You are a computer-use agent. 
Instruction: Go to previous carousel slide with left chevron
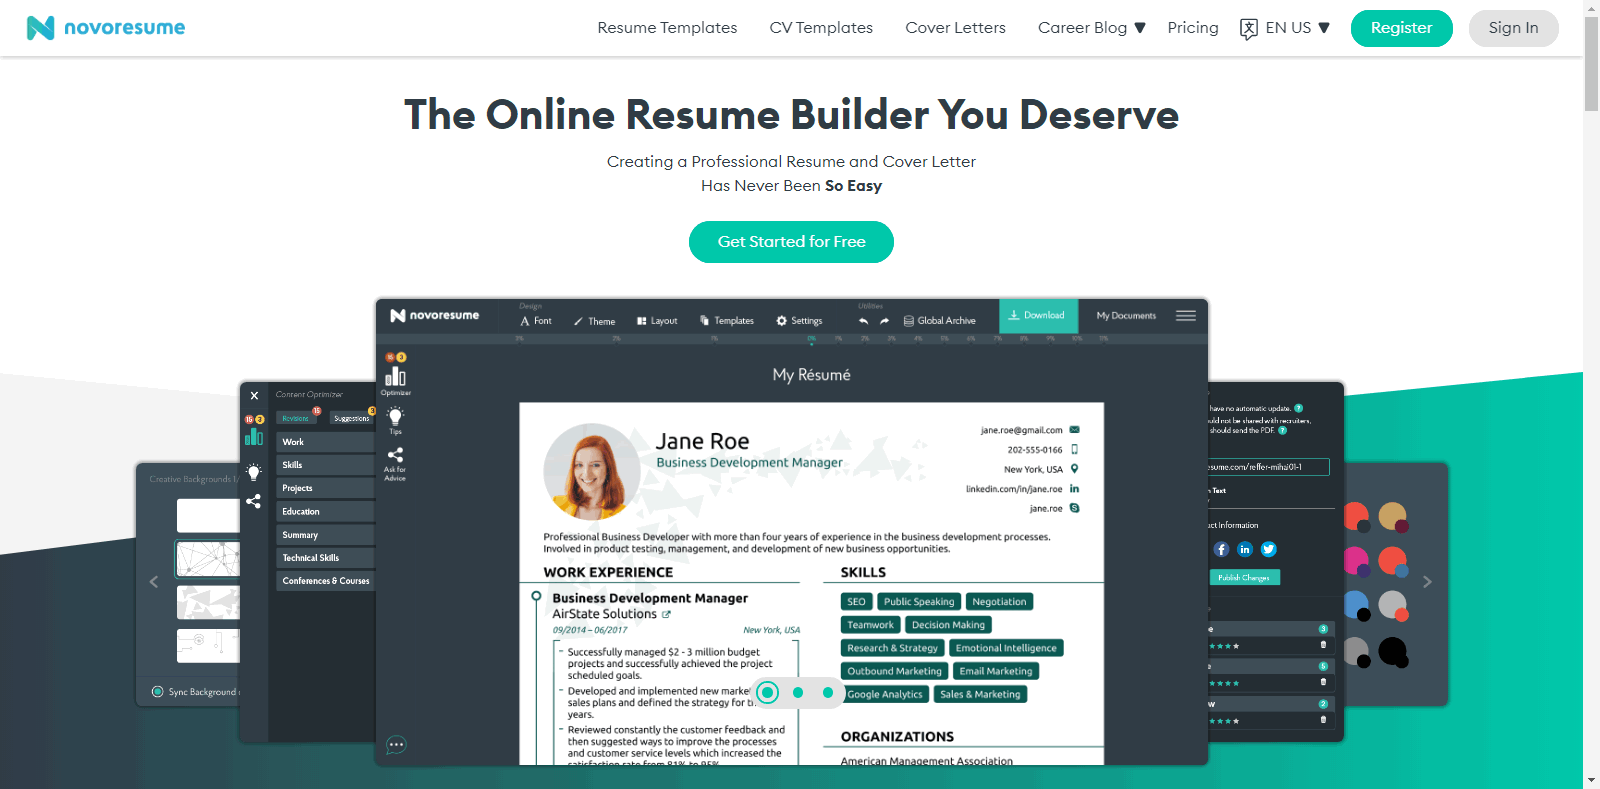(x=154, y=582)
